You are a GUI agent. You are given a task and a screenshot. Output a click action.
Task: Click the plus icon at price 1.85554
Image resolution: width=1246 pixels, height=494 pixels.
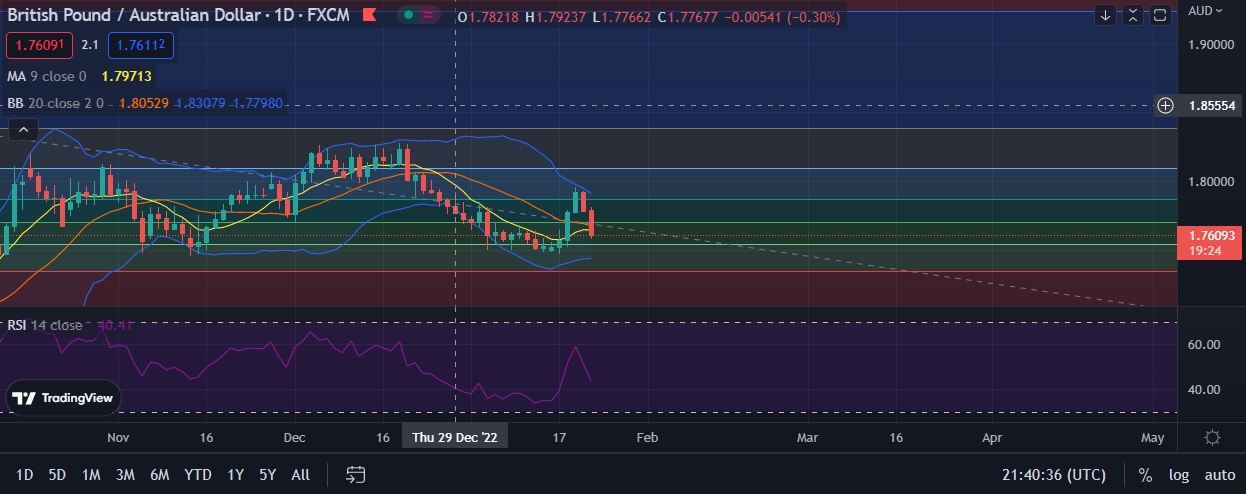[x=1165, y=105]
